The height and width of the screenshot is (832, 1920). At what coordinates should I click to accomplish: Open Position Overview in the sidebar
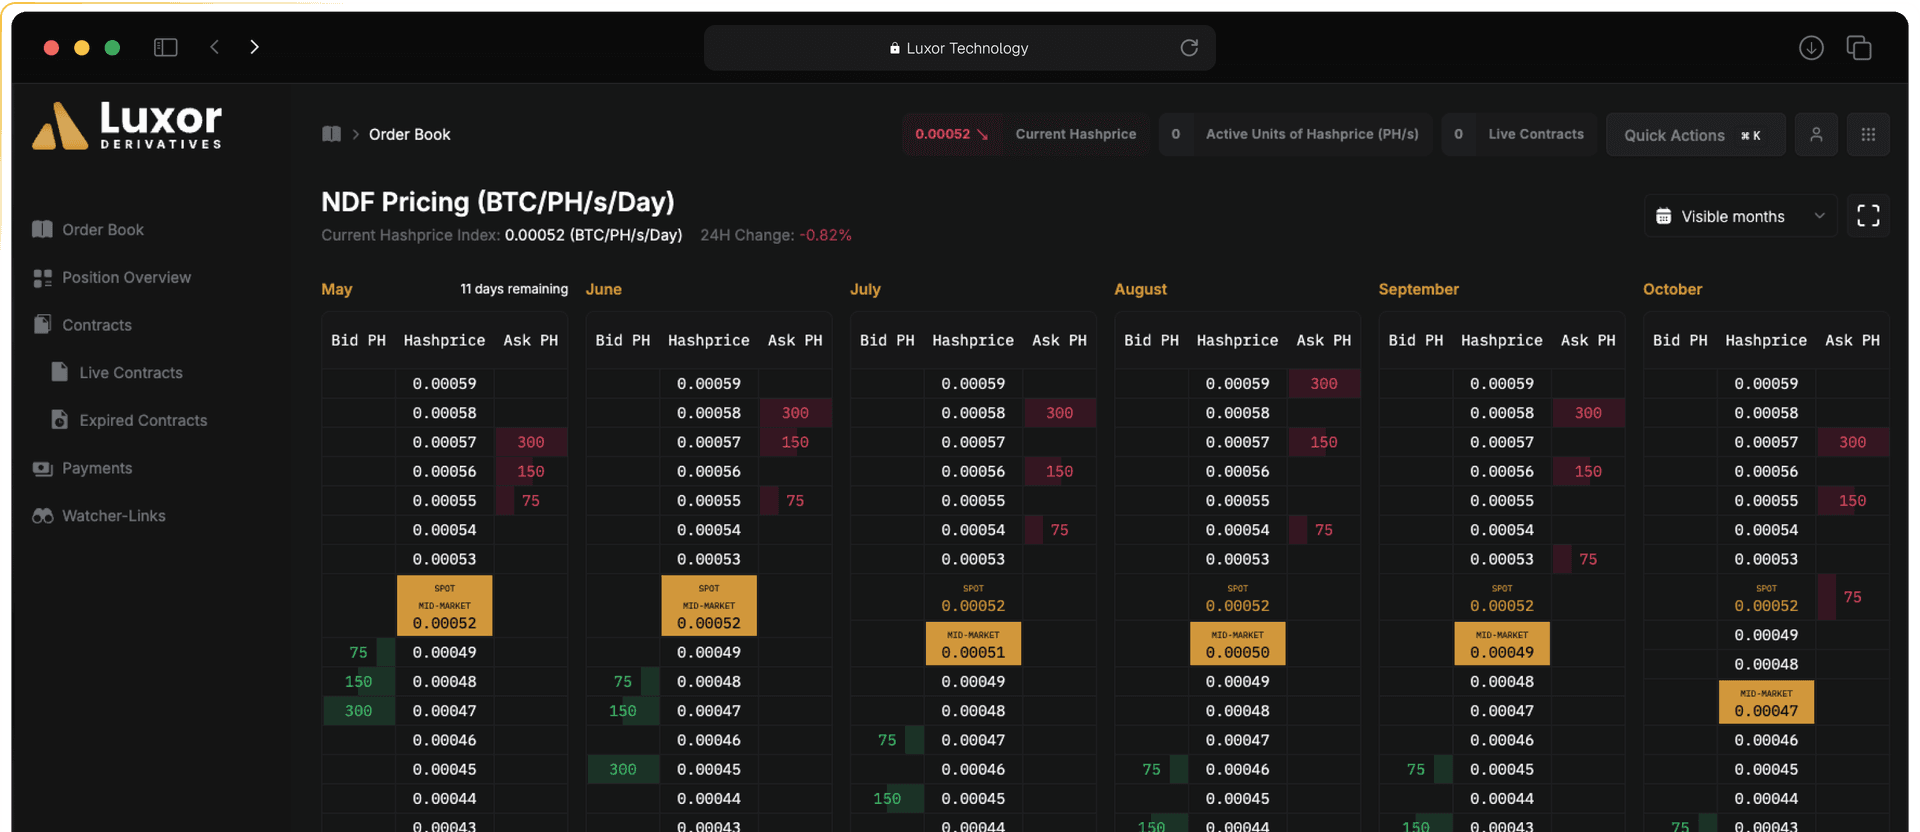tap(126, 278)
